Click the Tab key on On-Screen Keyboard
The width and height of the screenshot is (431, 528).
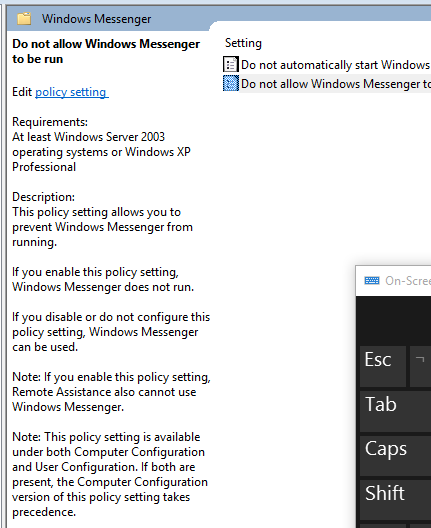point(395,411)
